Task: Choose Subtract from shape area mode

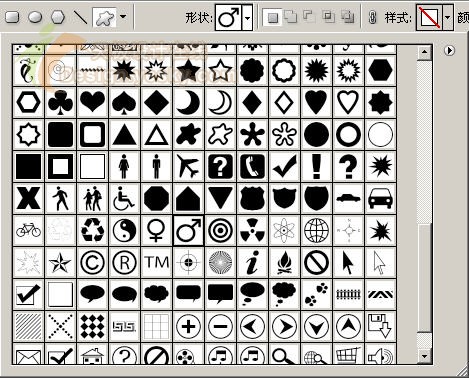Action: tap(309, 16)
